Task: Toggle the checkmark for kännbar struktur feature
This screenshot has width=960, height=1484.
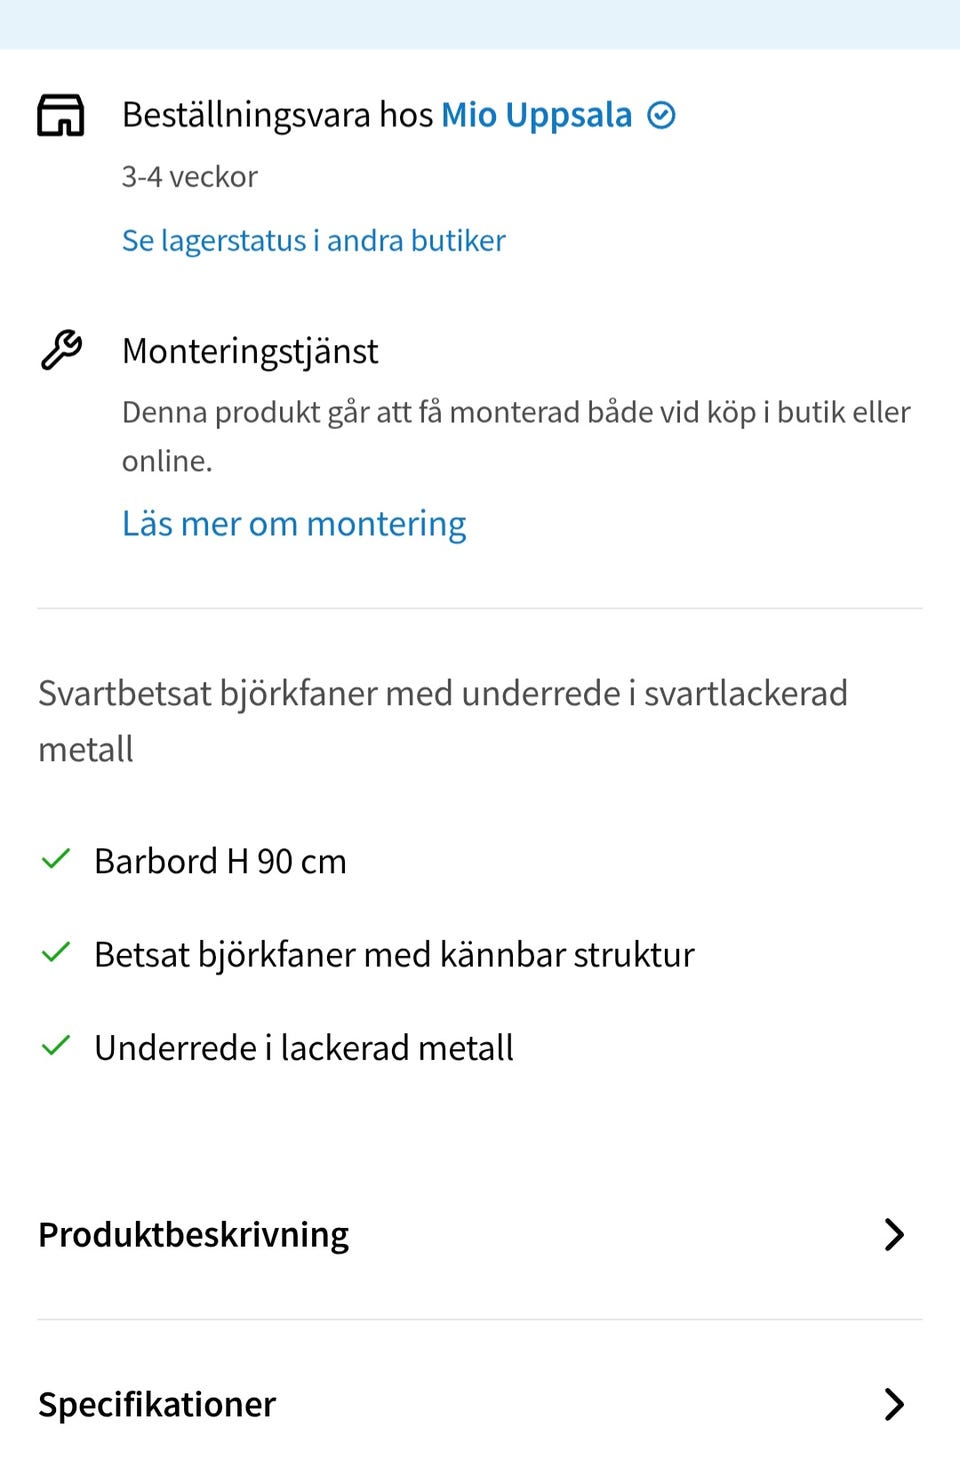Action: click(54, 952)
